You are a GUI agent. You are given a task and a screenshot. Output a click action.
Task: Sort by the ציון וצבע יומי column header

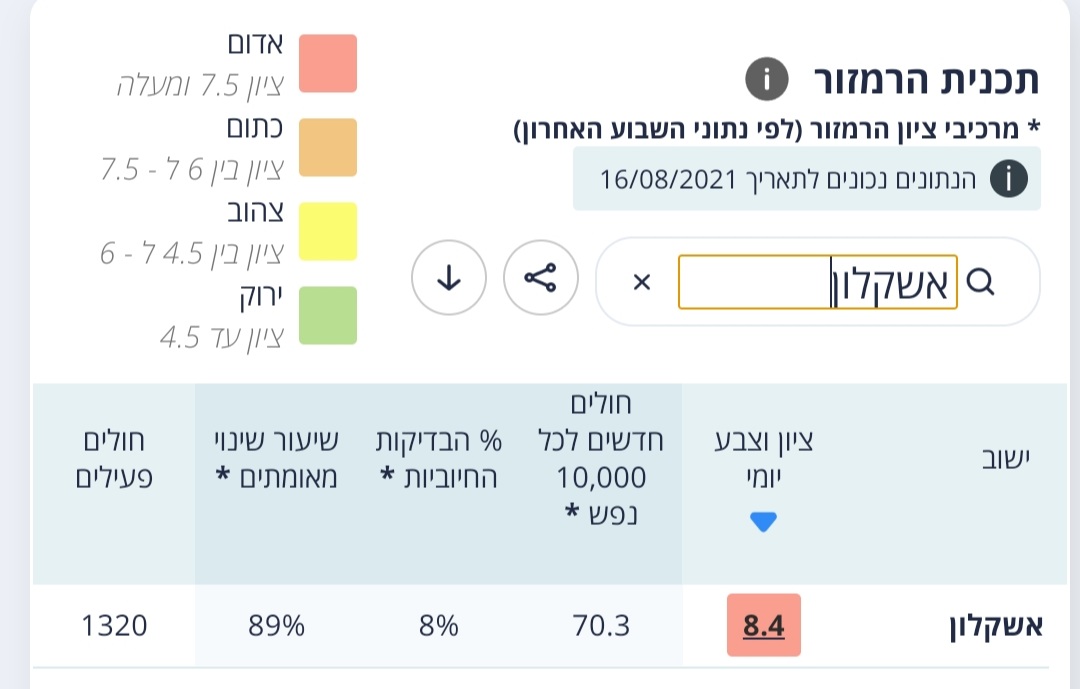pos(763,458)
